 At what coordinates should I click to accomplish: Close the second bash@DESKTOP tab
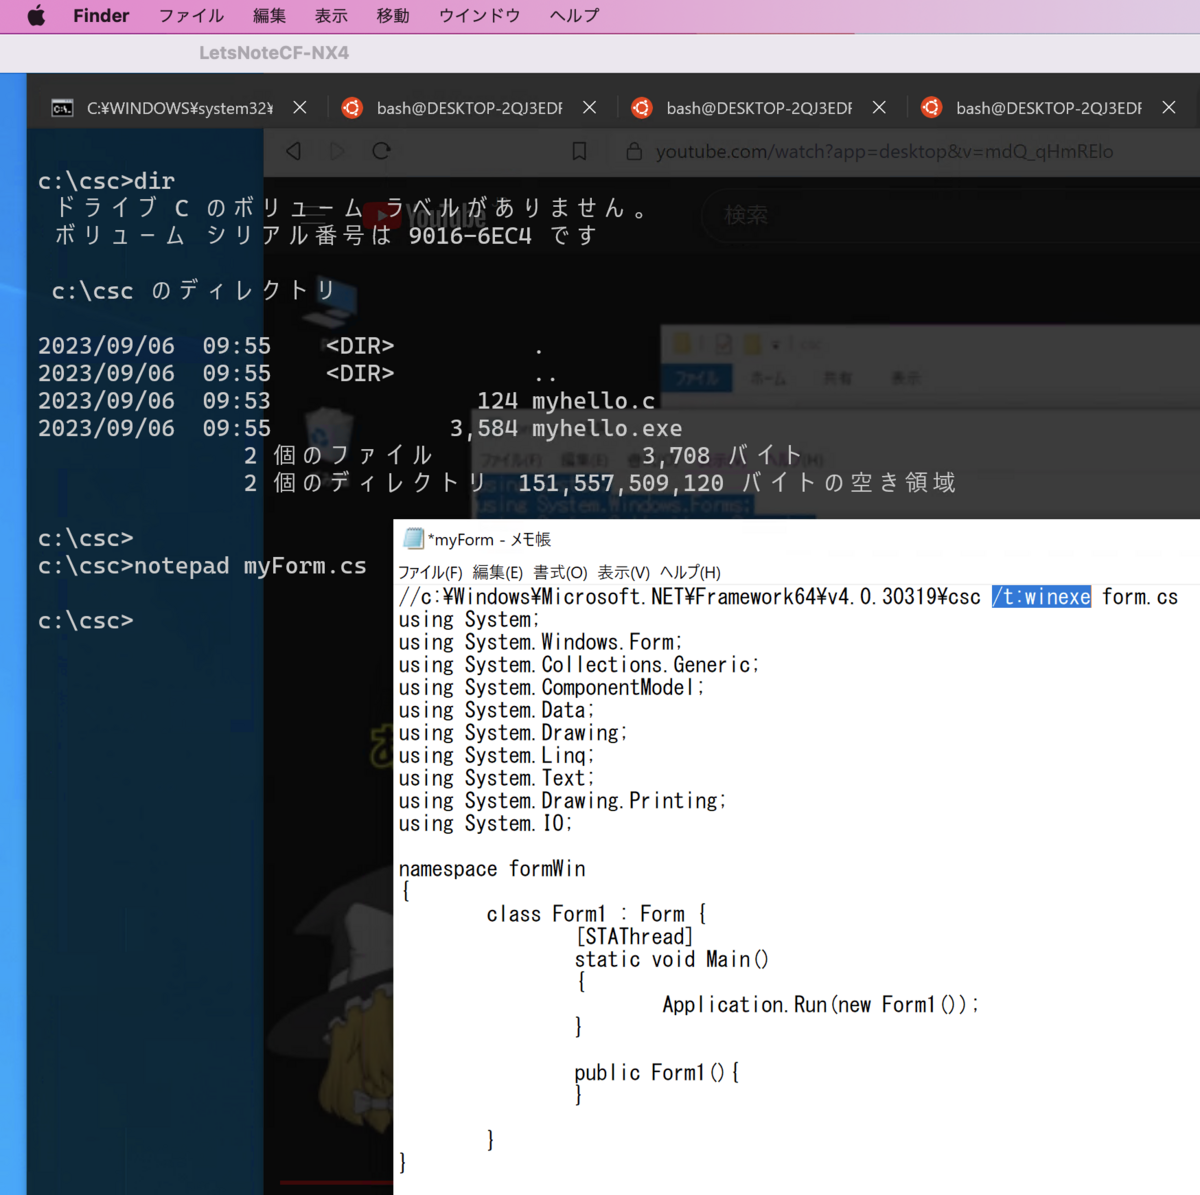[879, 107]
